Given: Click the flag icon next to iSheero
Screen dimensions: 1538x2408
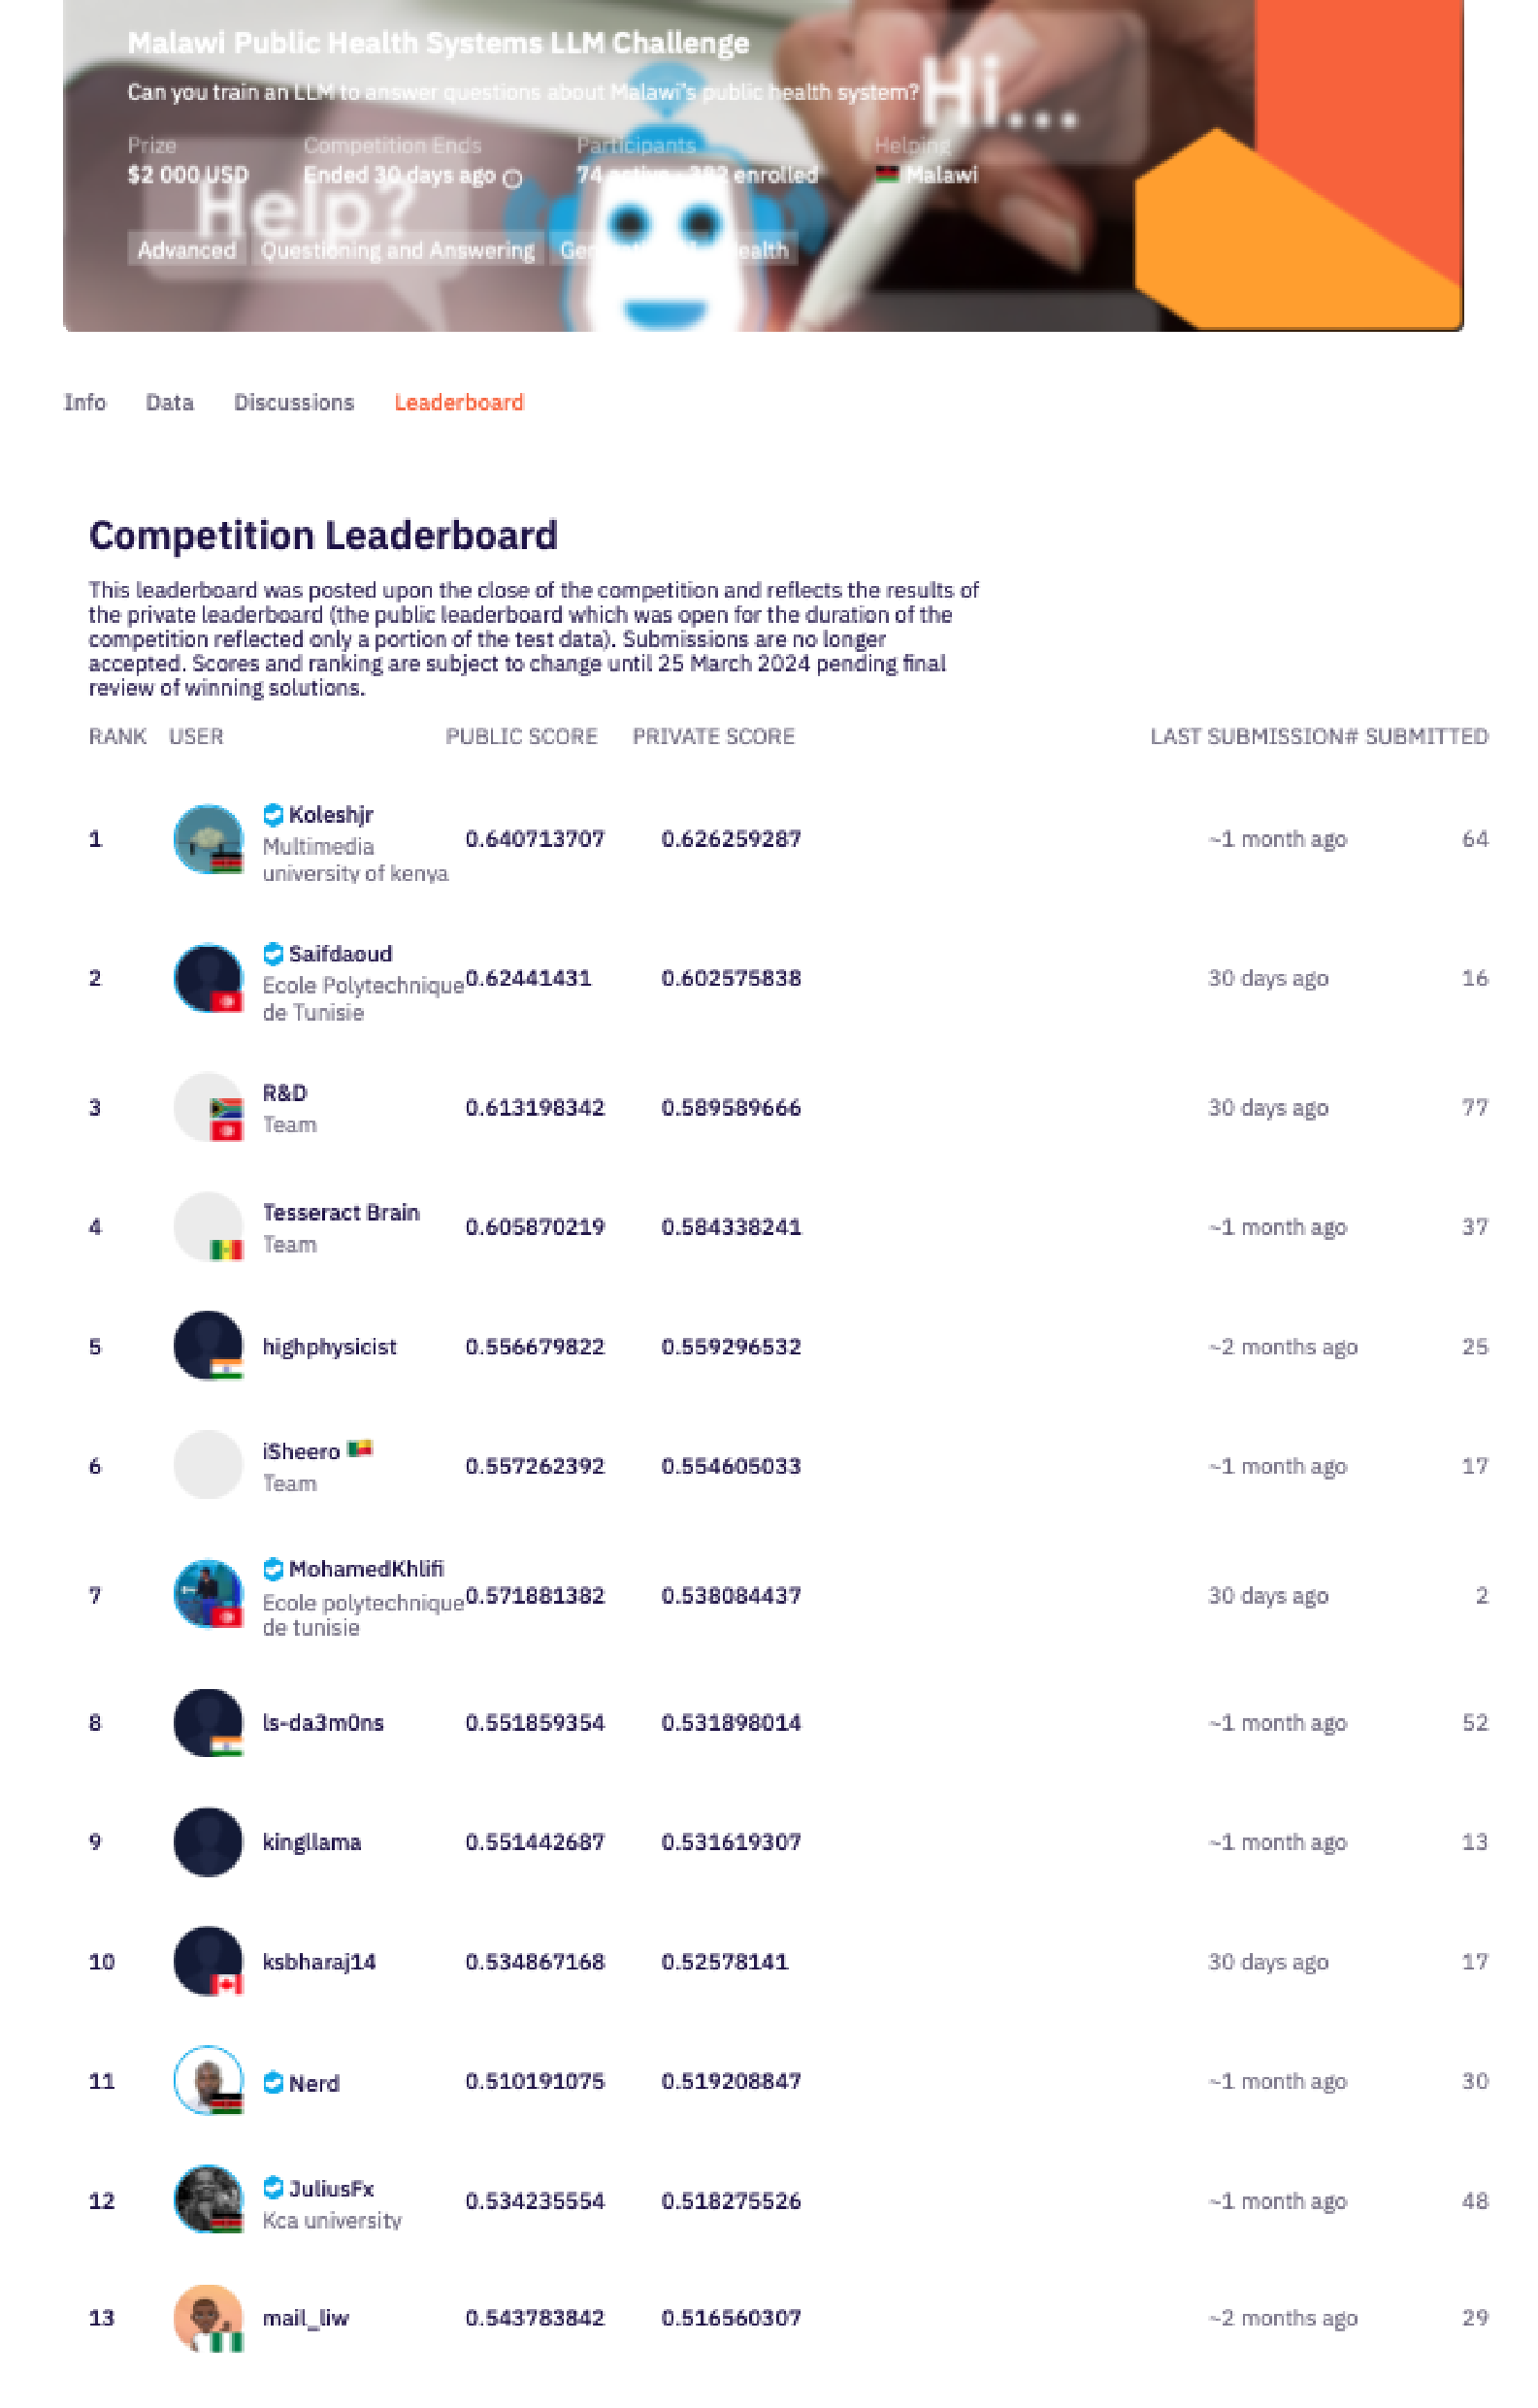Looking at the screenshot, I should (360, 1449).
